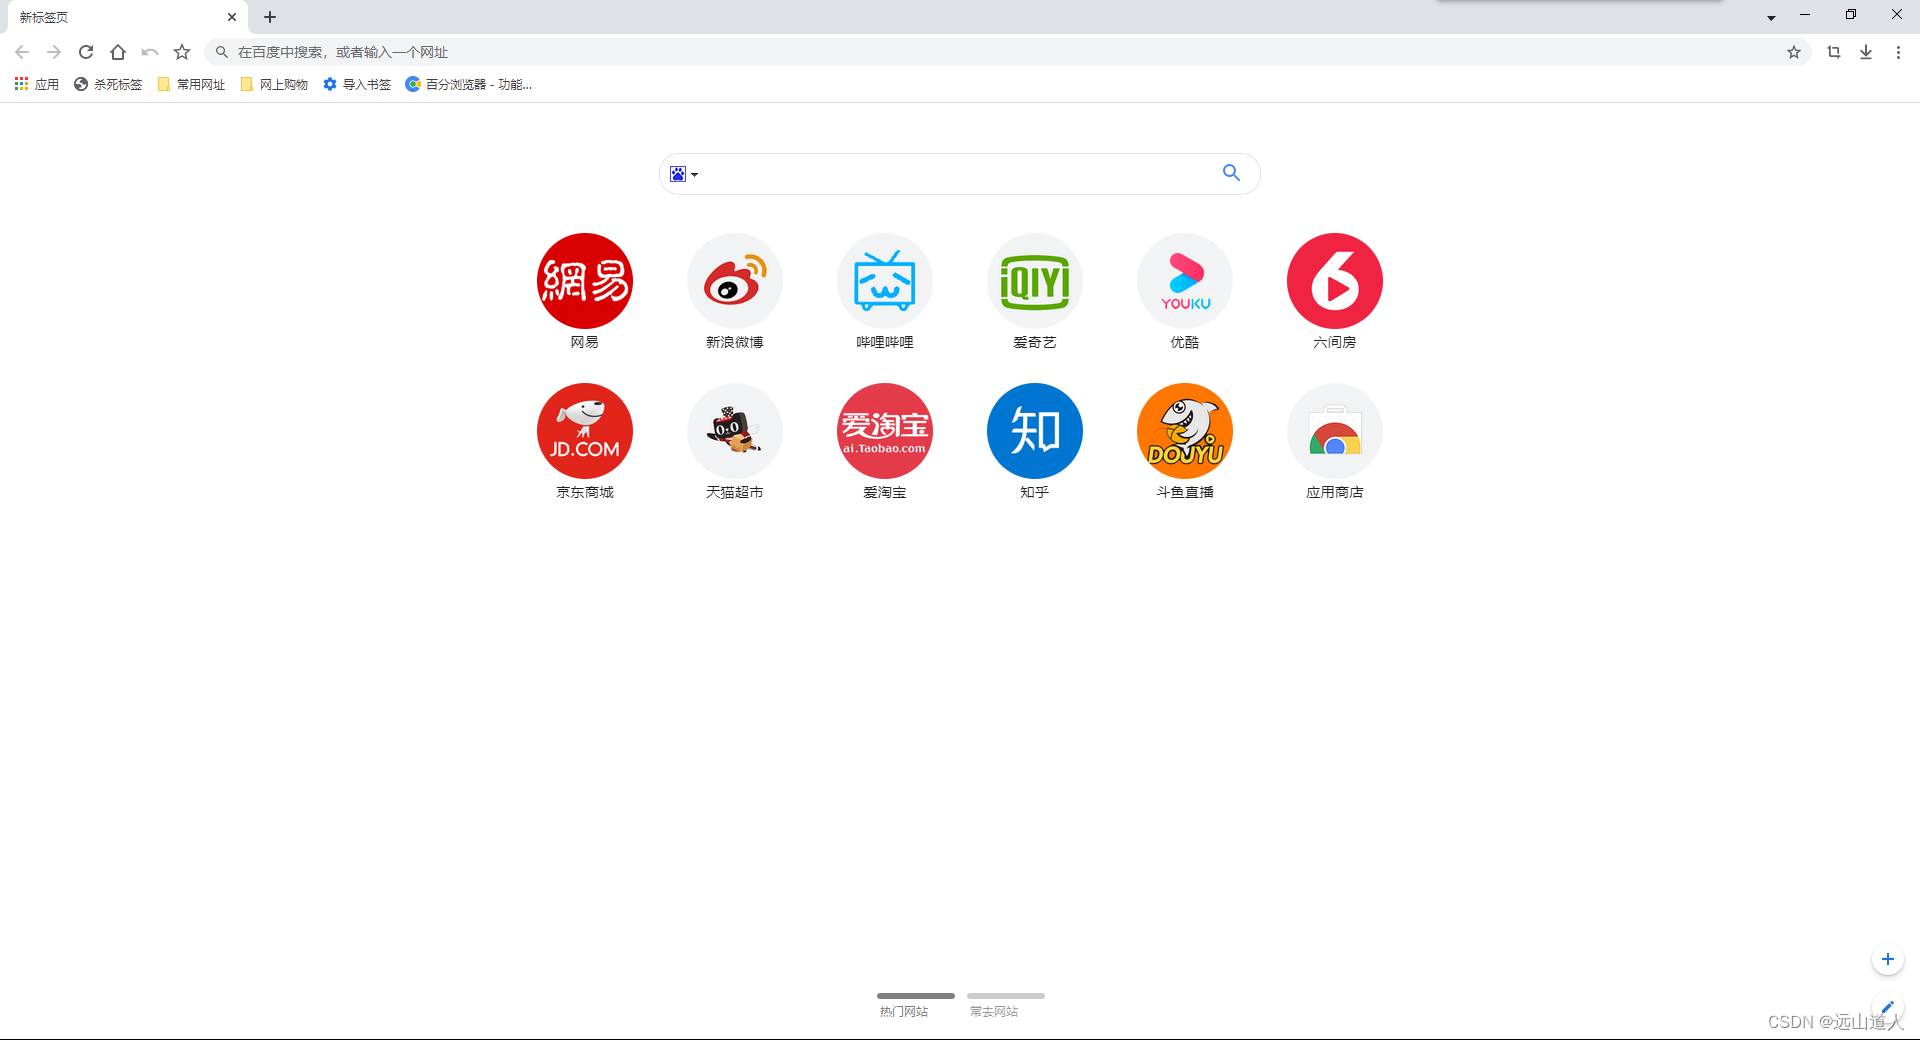Open the Zhihu (知乎) shortcut
This screenshot has height=1040, width=1920.
(1035, 431)
